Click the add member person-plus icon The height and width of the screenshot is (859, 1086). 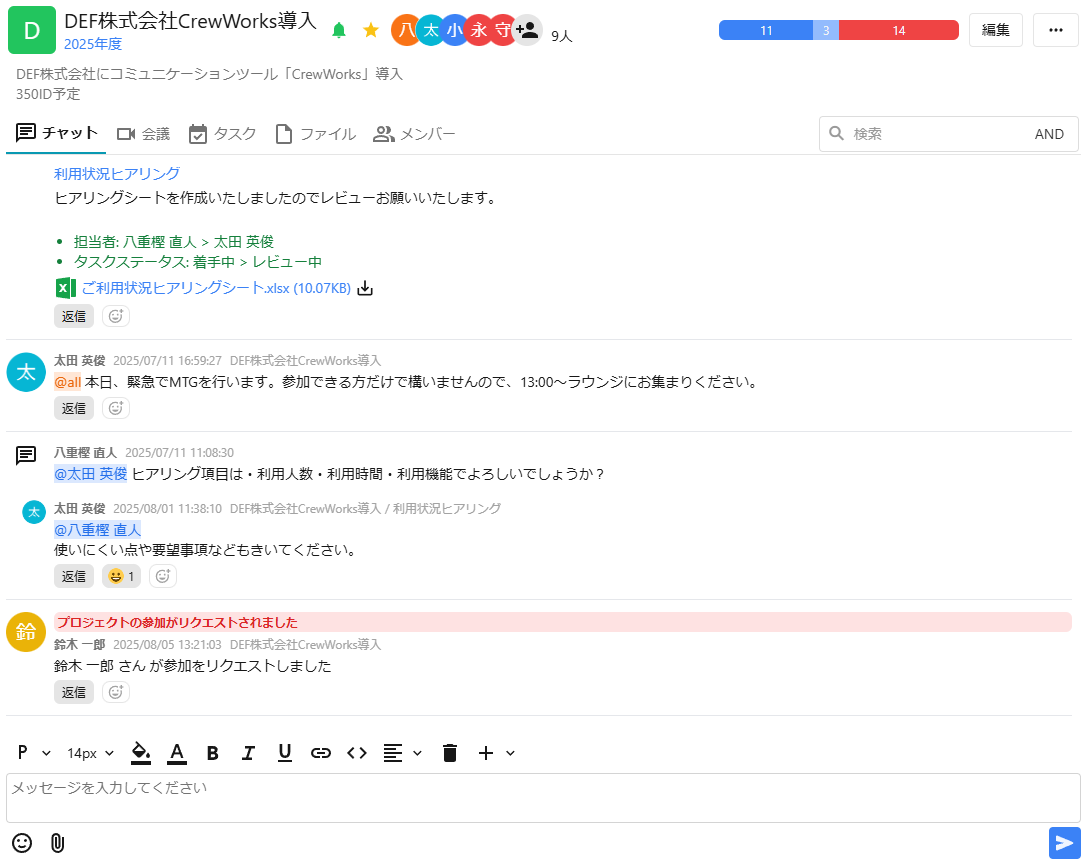click(x=528, y=30)
